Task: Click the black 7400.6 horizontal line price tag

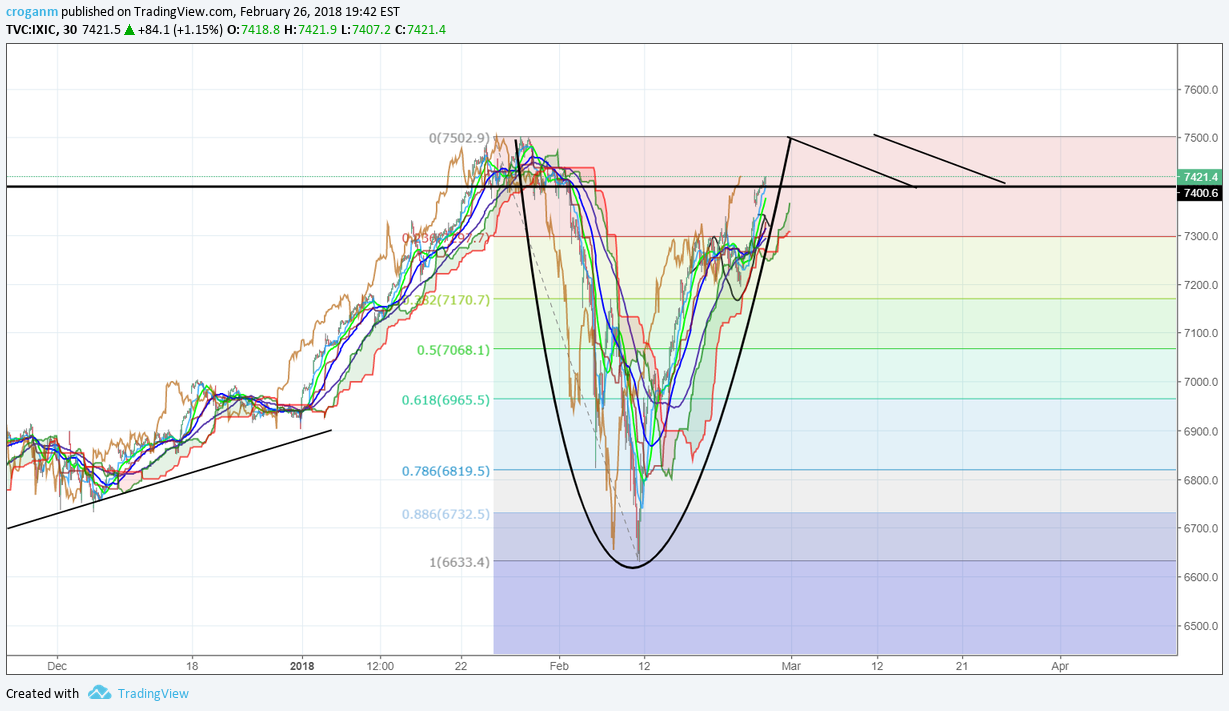Action: point(1199,193)
